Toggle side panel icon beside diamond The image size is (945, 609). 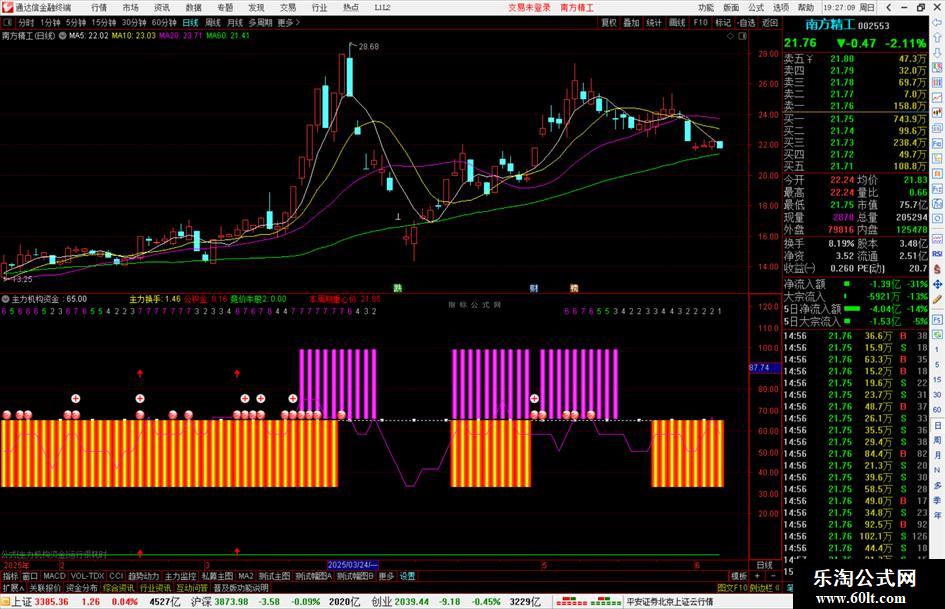pyautogui.click(x=742, y=36)
